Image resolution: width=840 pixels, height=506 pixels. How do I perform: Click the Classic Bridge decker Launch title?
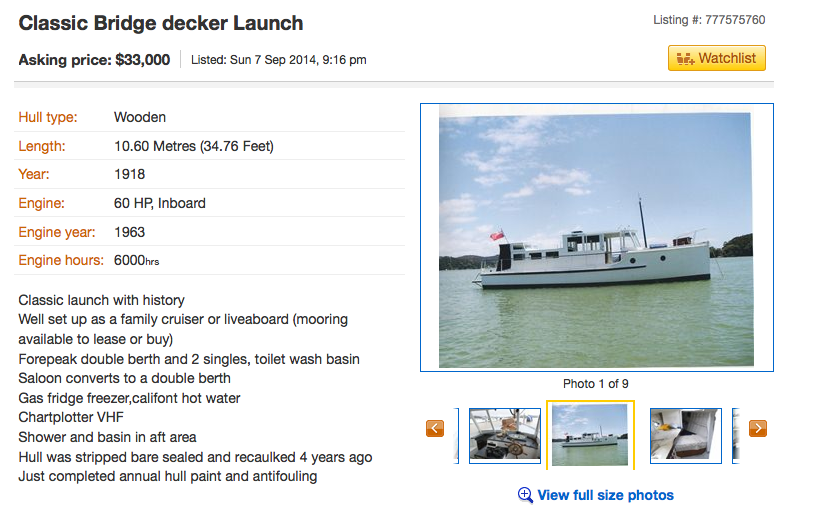coord(161,23)
